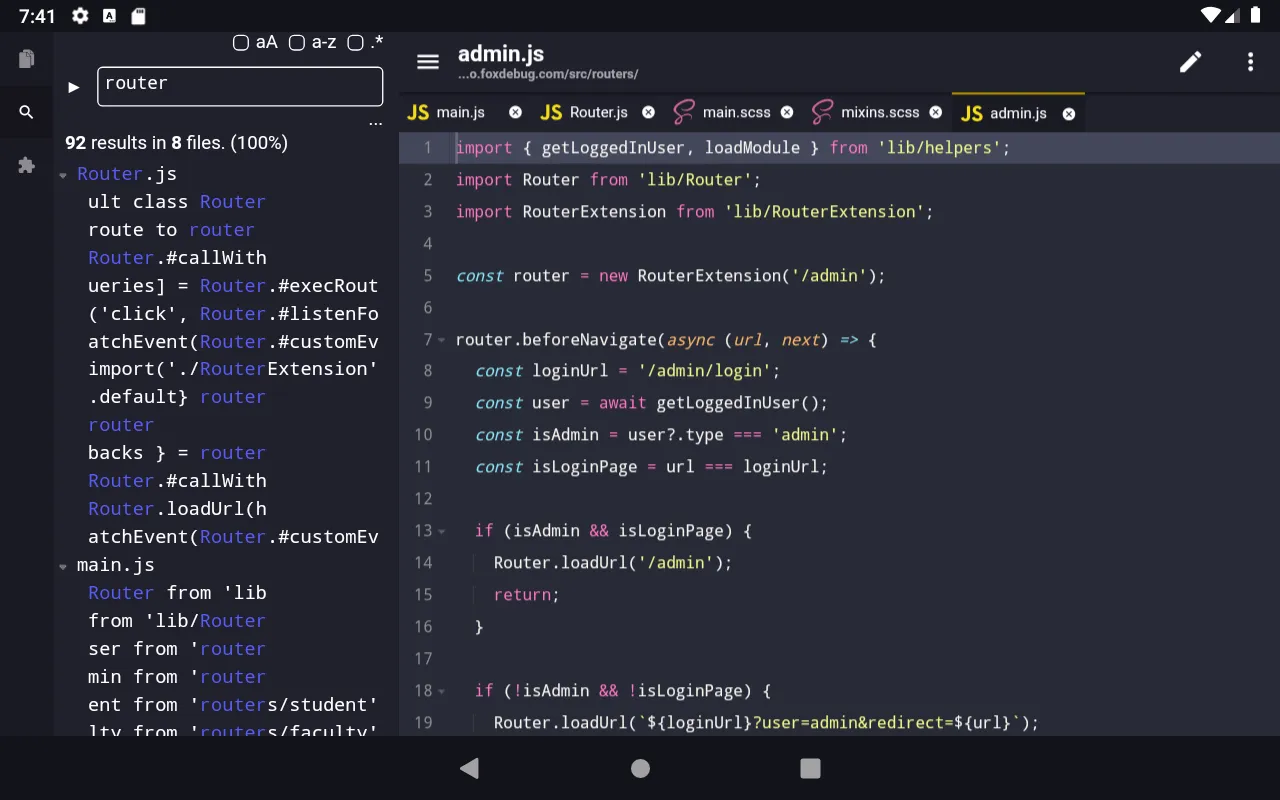Click the '92 results in 8 files' summary
This screenshot has width=1280, height=800.
point(177,143)
